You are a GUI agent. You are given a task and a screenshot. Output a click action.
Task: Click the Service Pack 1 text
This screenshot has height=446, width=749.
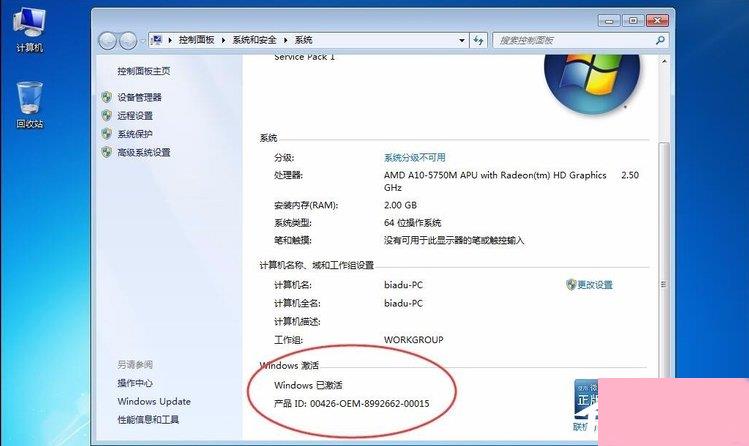(x=304, y=58)
